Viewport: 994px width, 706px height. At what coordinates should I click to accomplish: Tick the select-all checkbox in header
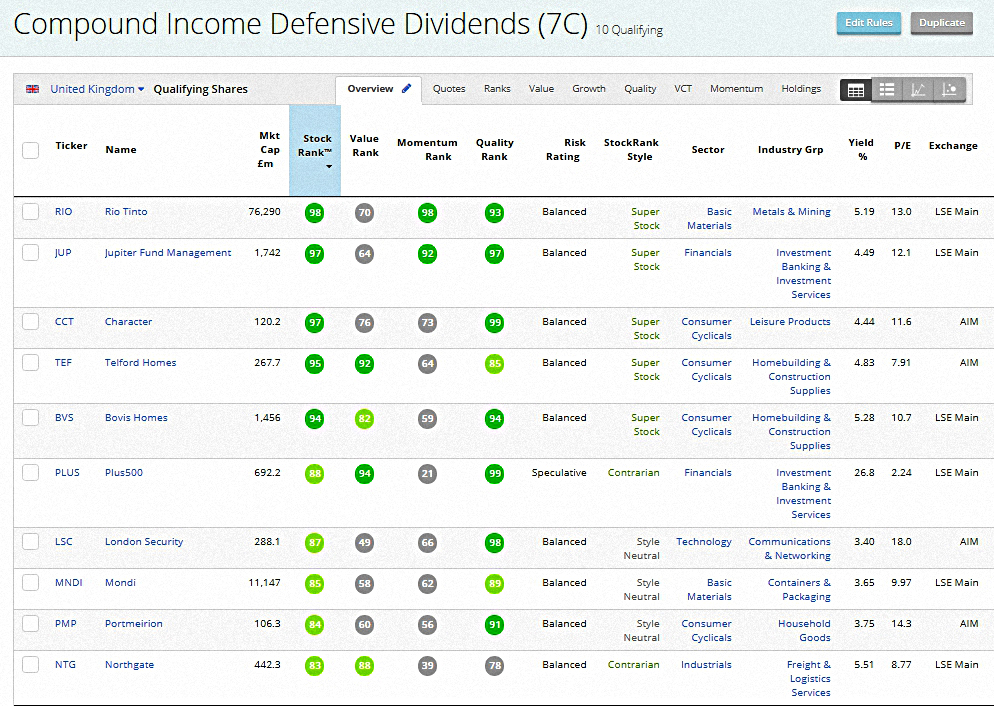pos(30,150)
